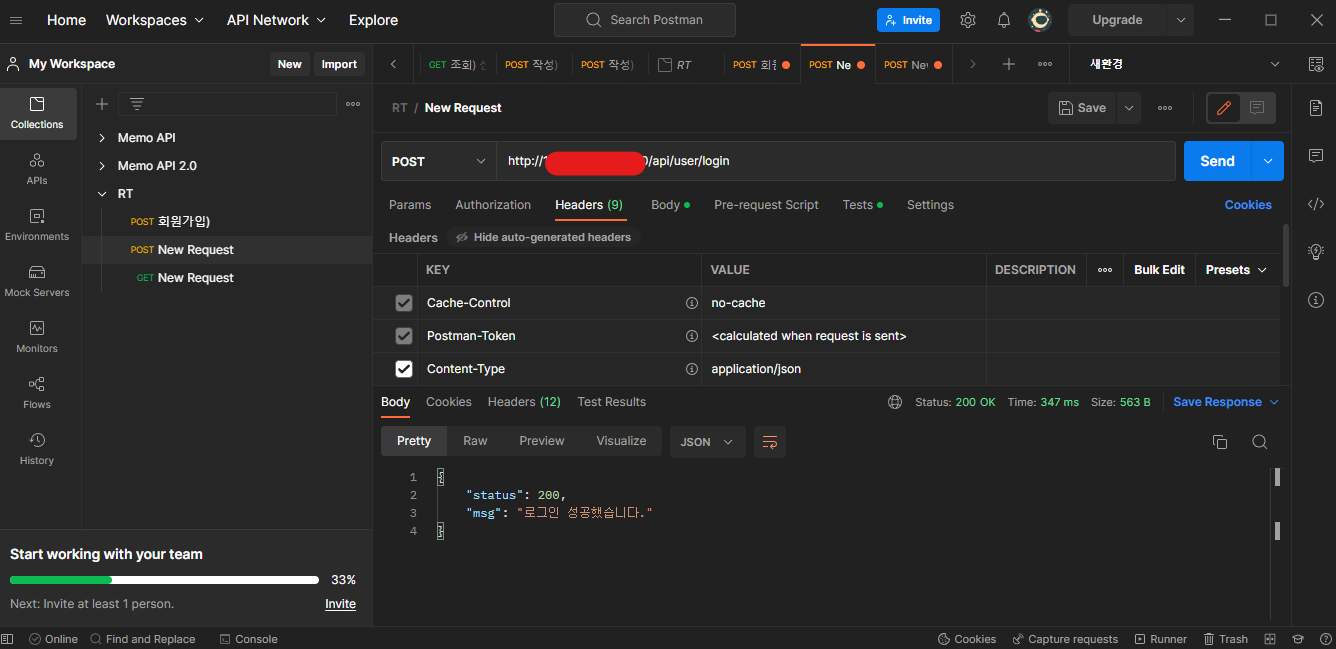
Task: Click the Import button
Action: coord(339,64)
